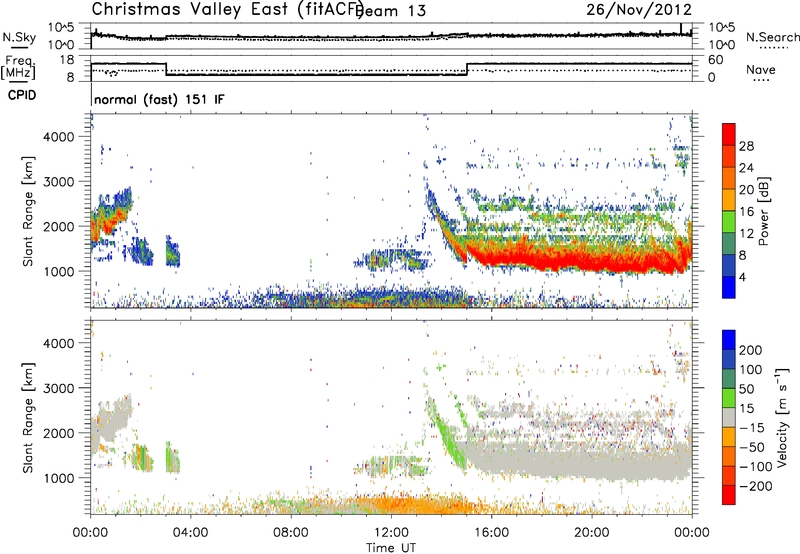Viewport: 800px width, 554px height.
Task: Click the '12:00' time axis label
Action: coord(391,533)
